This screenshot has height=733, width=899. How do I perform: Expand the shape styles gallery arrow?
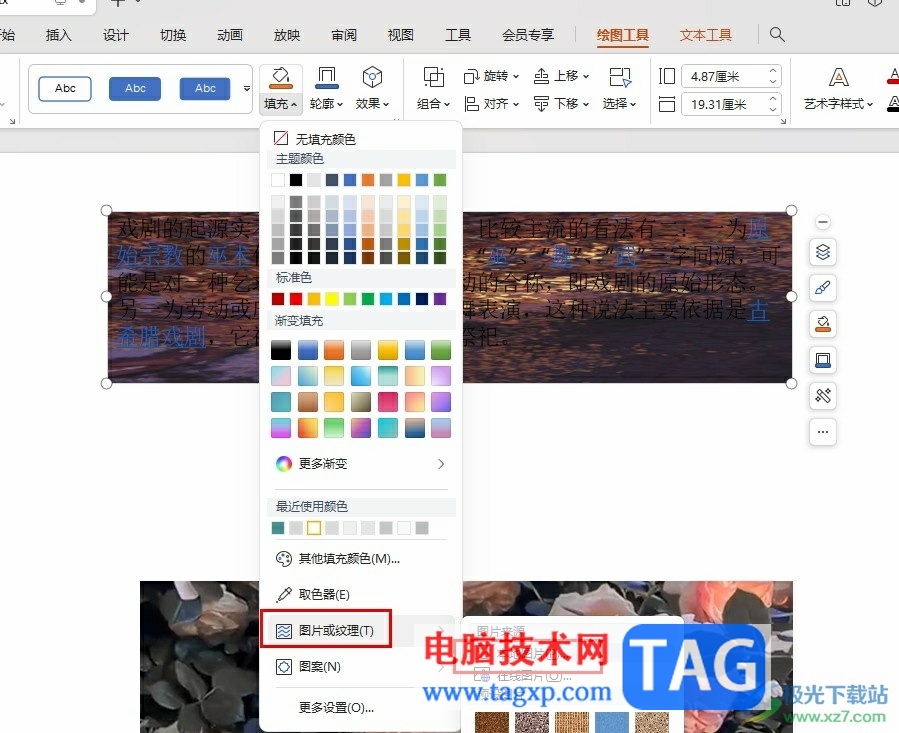[247, 88]
